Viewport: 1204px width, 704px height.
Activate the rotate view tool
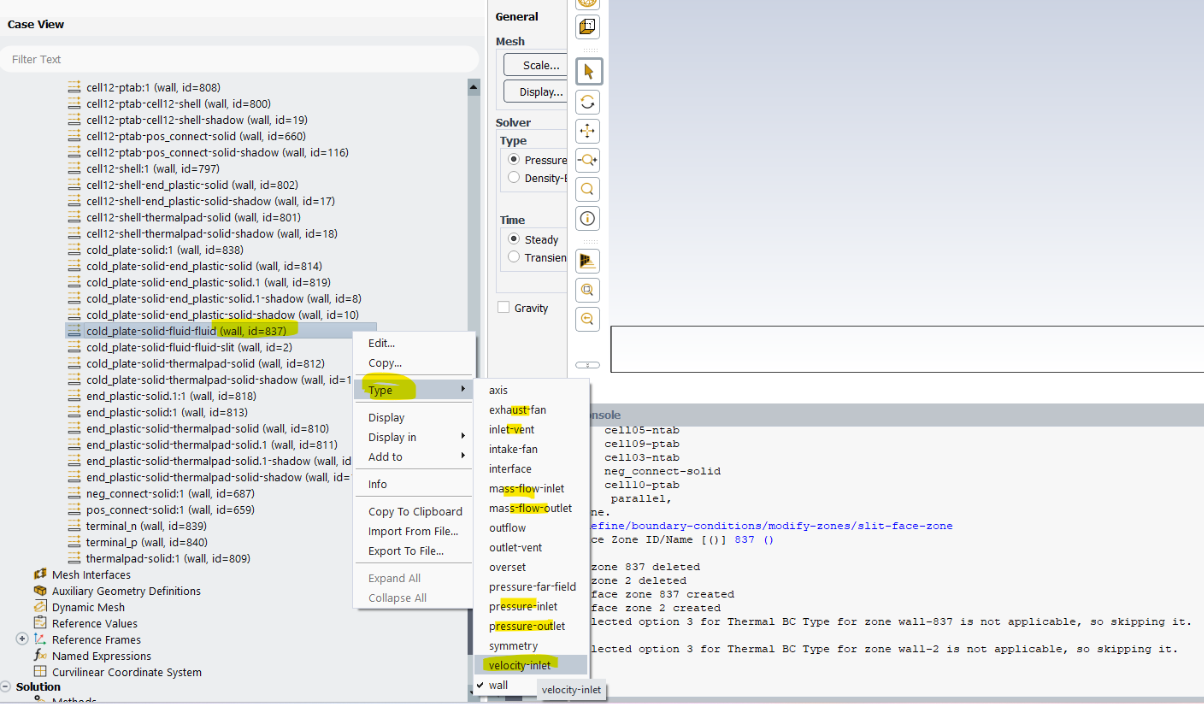(x=588, y=102)
